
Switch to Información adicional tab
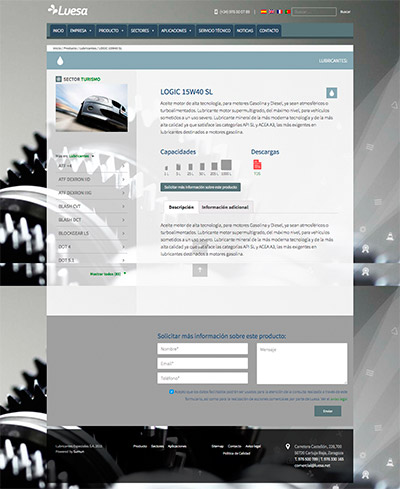click(x=225, y=207)
